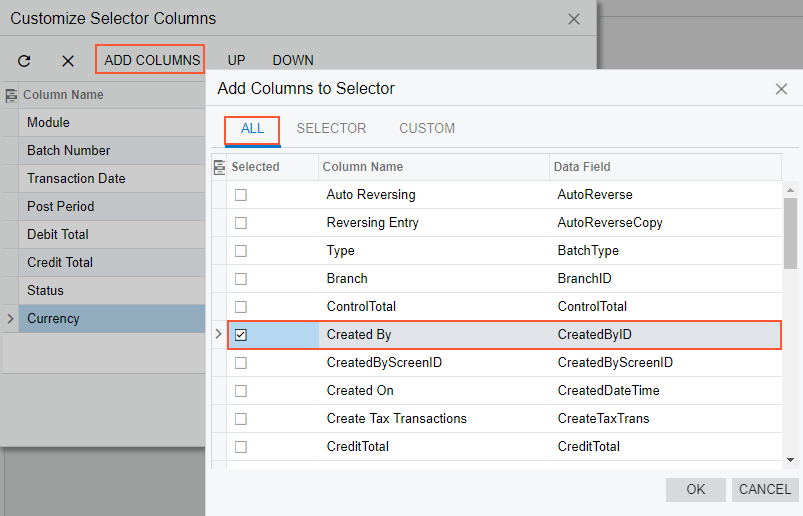
Task: Close the Add Columns to Selector dialog
Action: [x=781, y=89]
